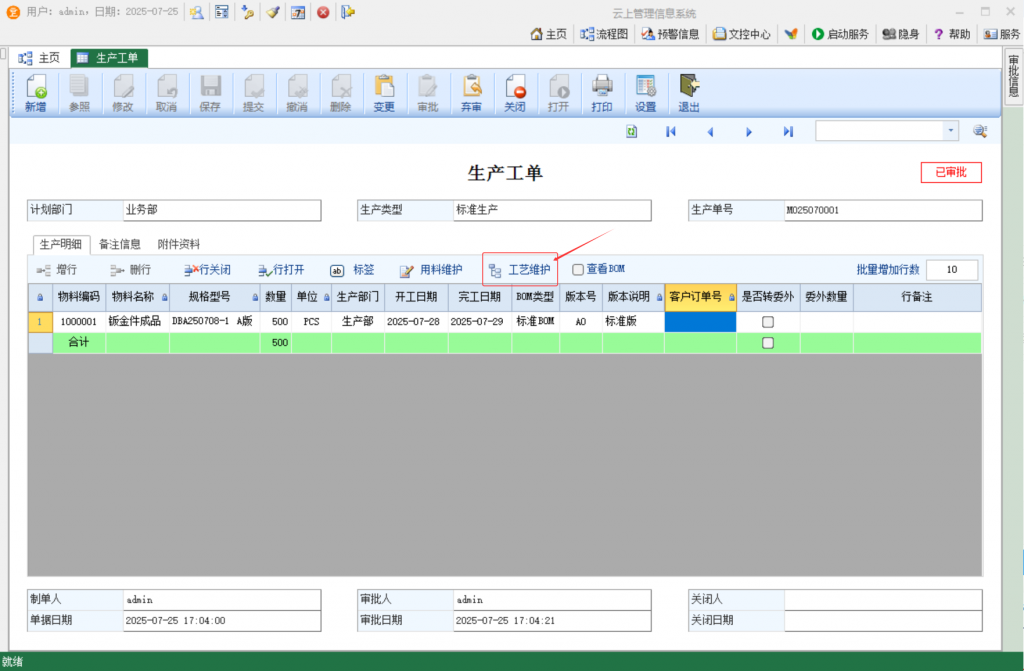This screenshot has height=671, width=1024.
Task: Go to next record arrow
Action: 749,131
